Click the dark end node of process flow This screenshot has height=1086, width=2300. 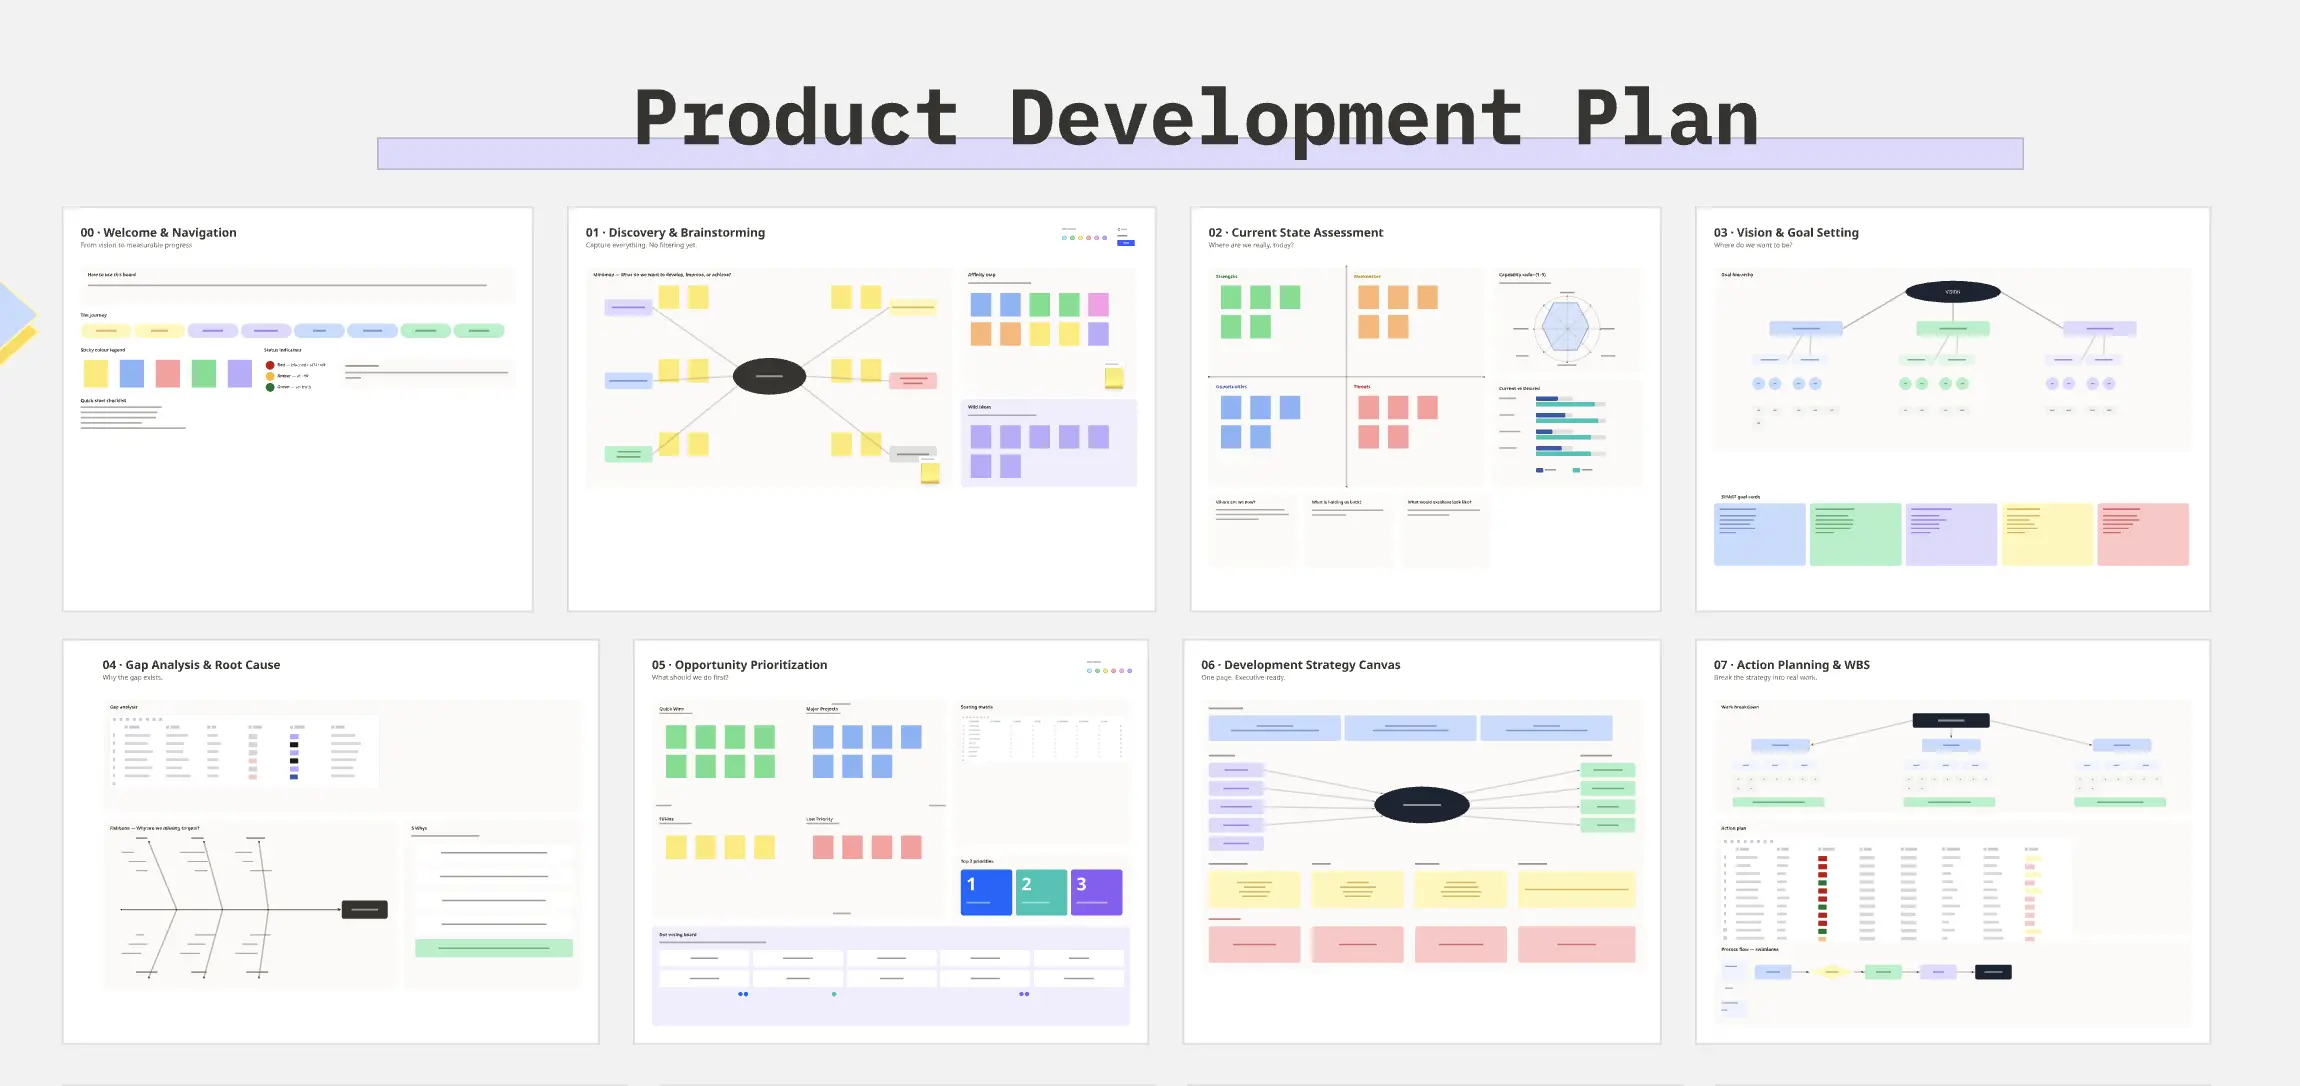coord(1993,972)
